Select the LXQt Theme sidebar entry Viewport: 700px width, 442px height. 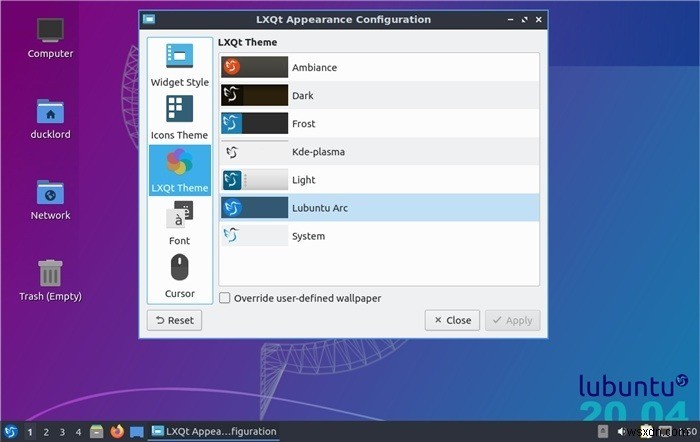point(179,170)
